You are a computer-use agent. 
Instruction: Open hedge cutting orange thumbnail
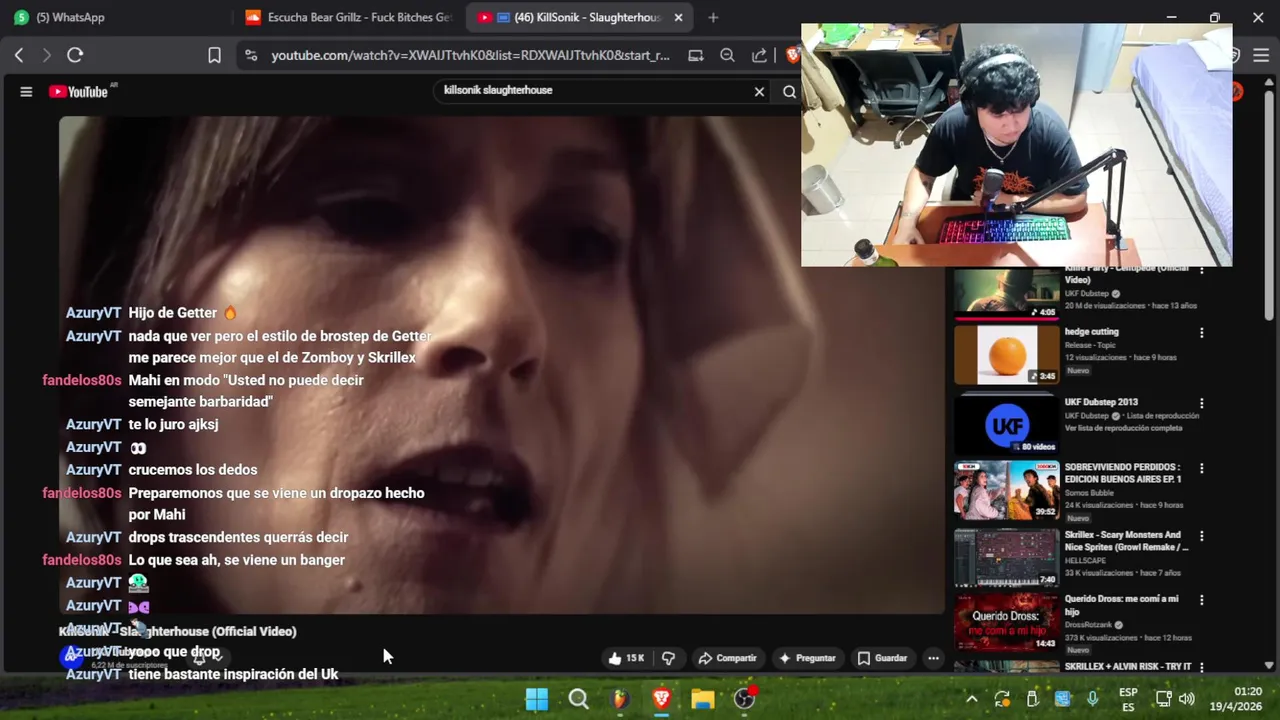point(1006,355)
